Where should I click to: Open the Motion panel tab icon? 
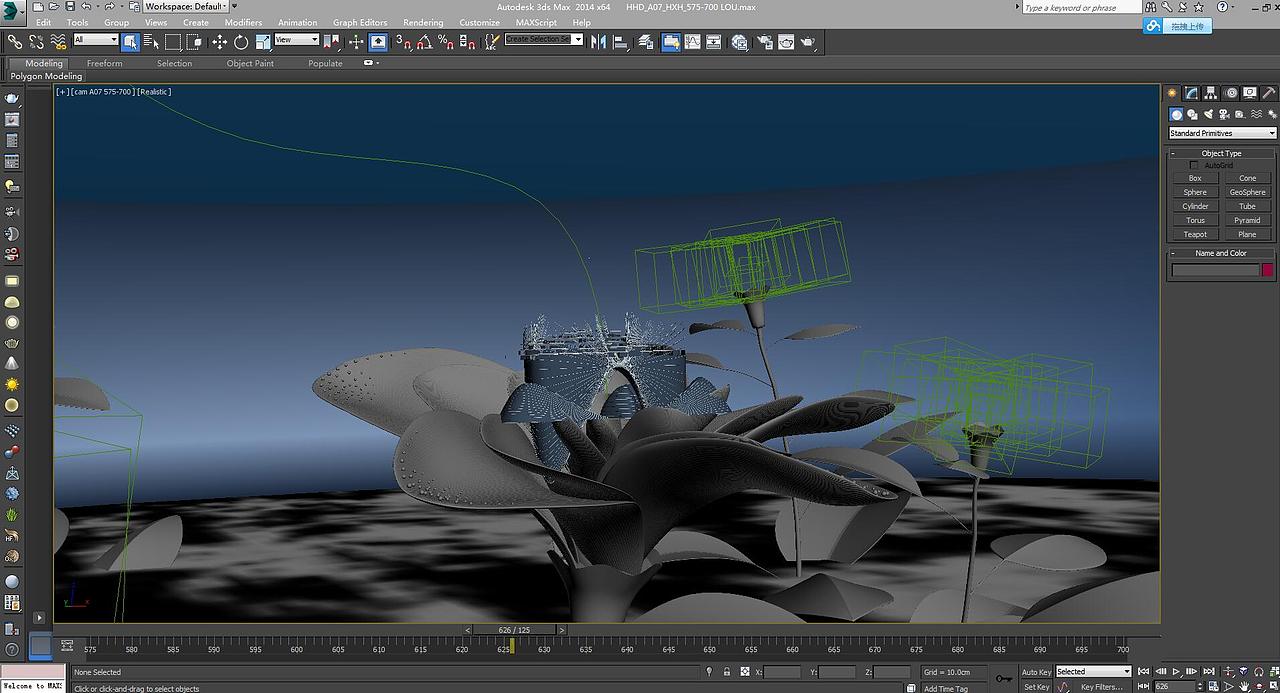(1231, 93)
